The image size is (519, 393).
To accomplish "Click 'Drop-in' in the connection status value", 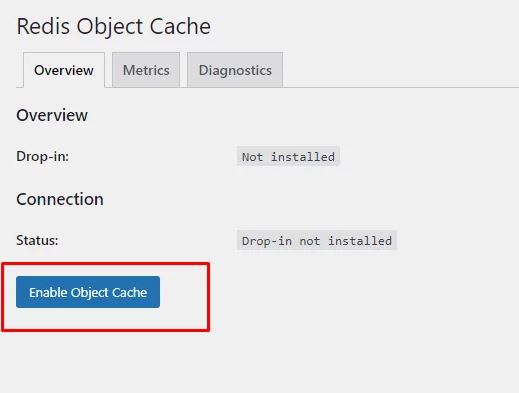I will click(x=267, y=241).
